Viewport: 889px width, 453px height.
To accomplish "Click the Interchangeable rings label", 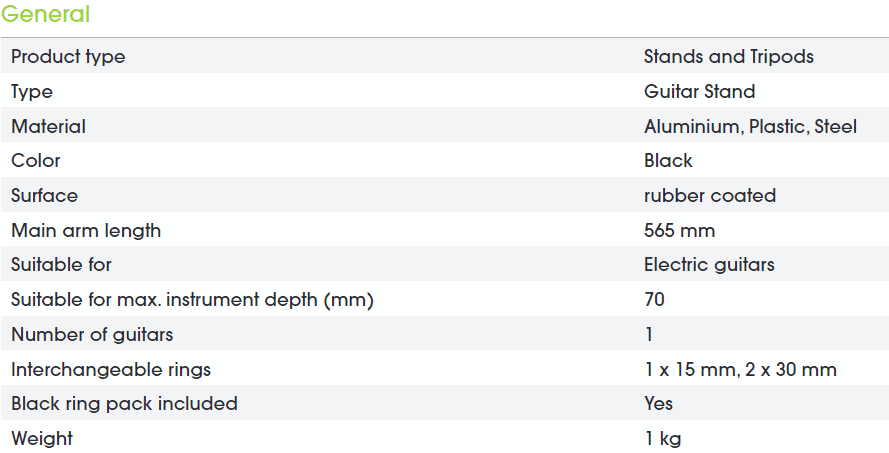I will (111, 369).
